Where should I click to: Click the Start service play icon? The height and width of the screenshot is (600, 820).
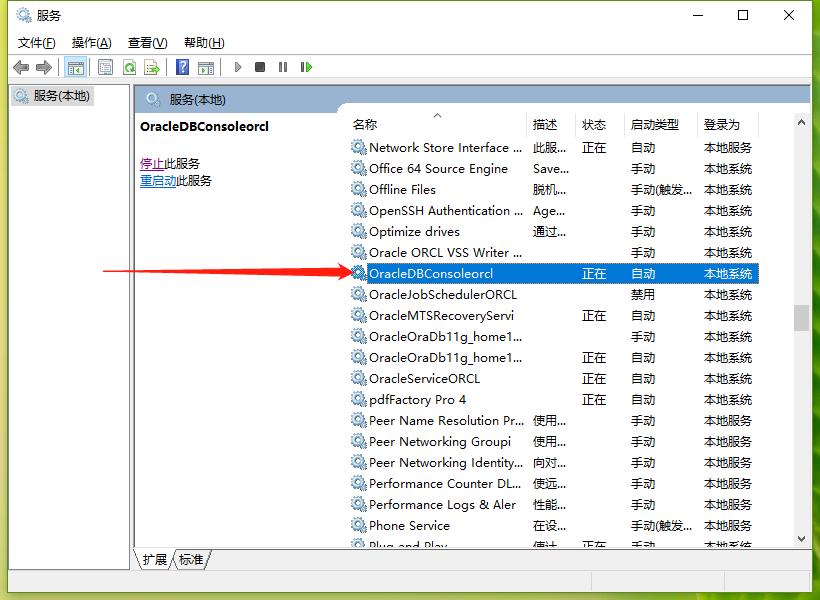237,66
